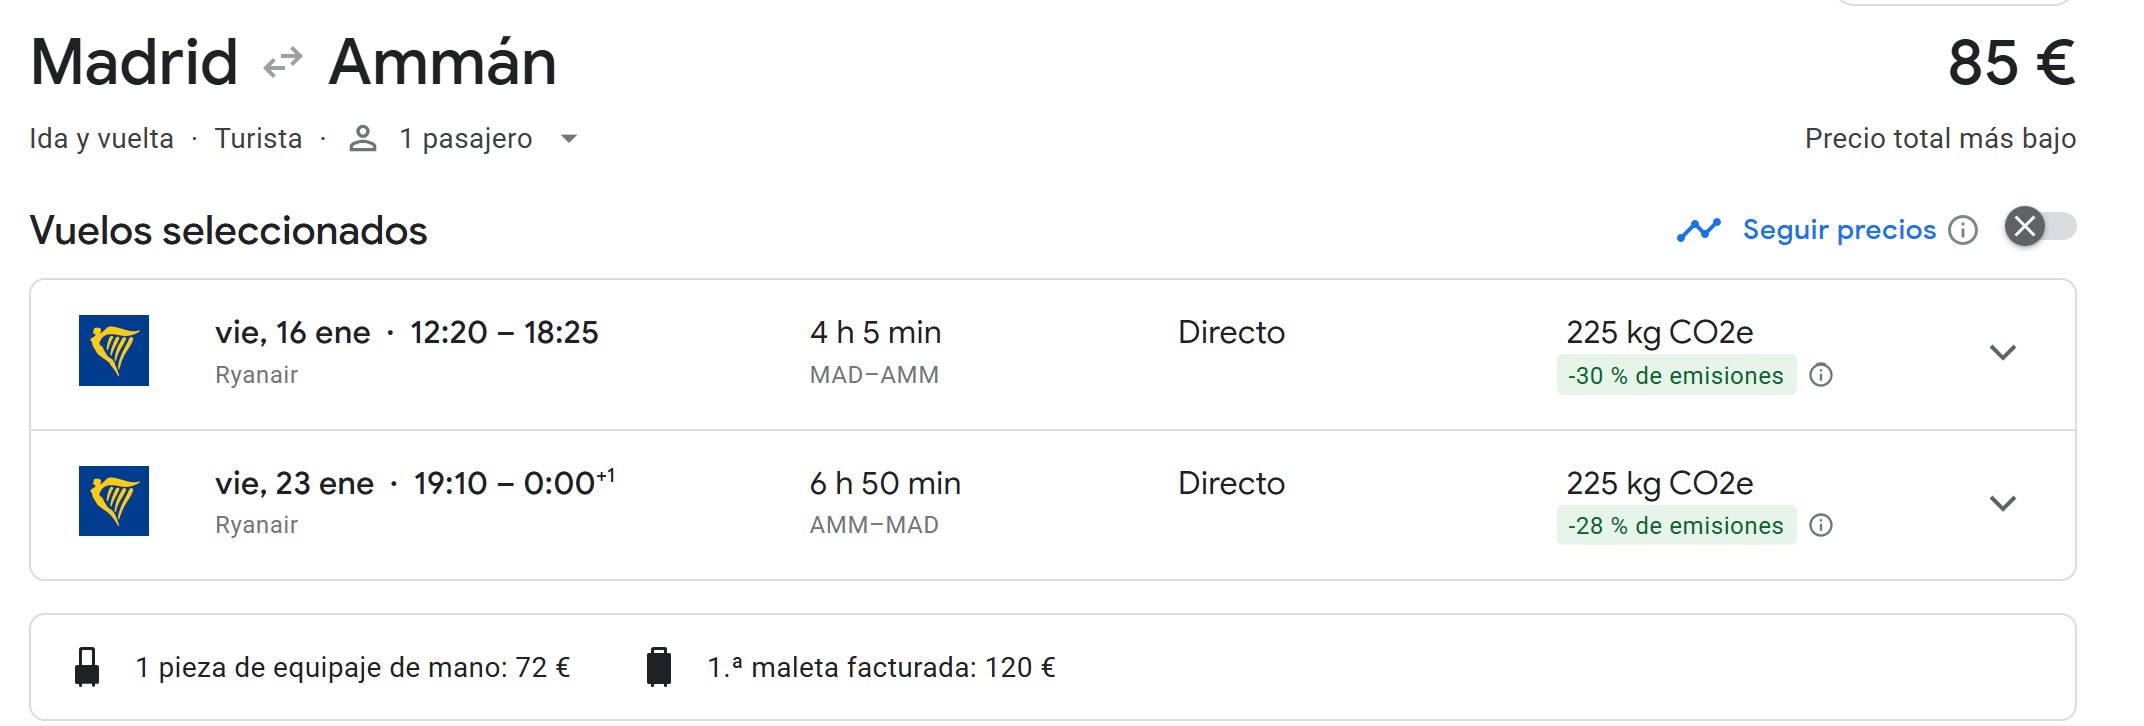Click the Ryanair logo on outbound flight

tap(114, 350)
